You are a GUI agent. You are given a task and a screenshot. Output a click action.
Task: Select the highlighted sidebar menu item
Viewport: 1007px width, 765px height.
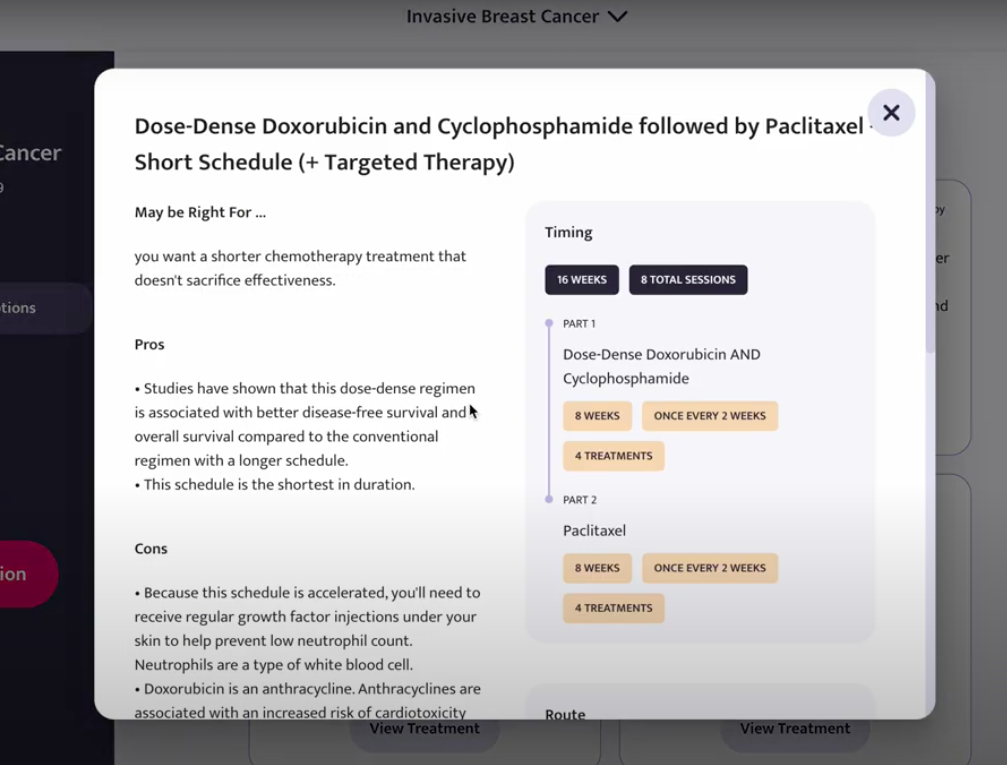(x=40, y=308)
